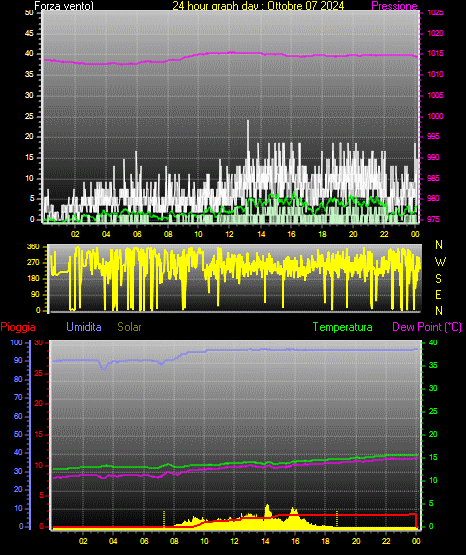Click the green temperature axis value '35'
This screenshot has height=555, width=466.
coord(433,365)
